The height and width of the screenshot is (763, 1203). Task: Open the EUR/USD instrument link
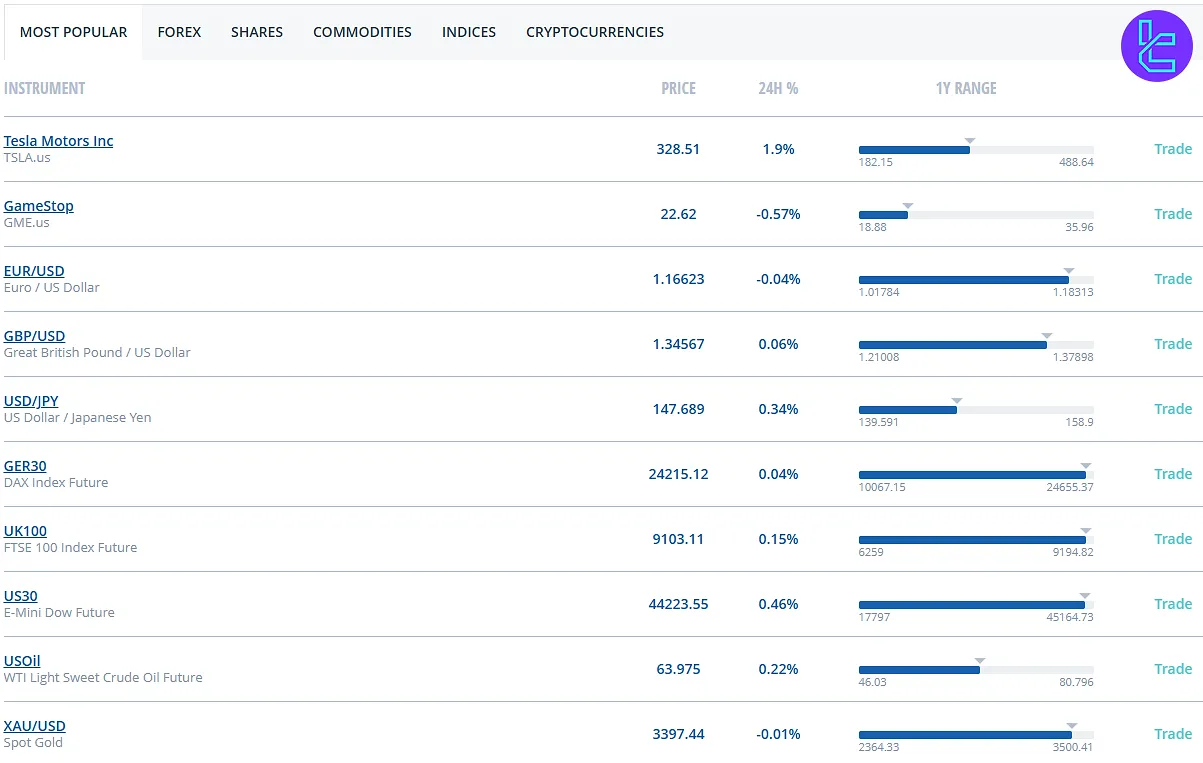[34, 271]
